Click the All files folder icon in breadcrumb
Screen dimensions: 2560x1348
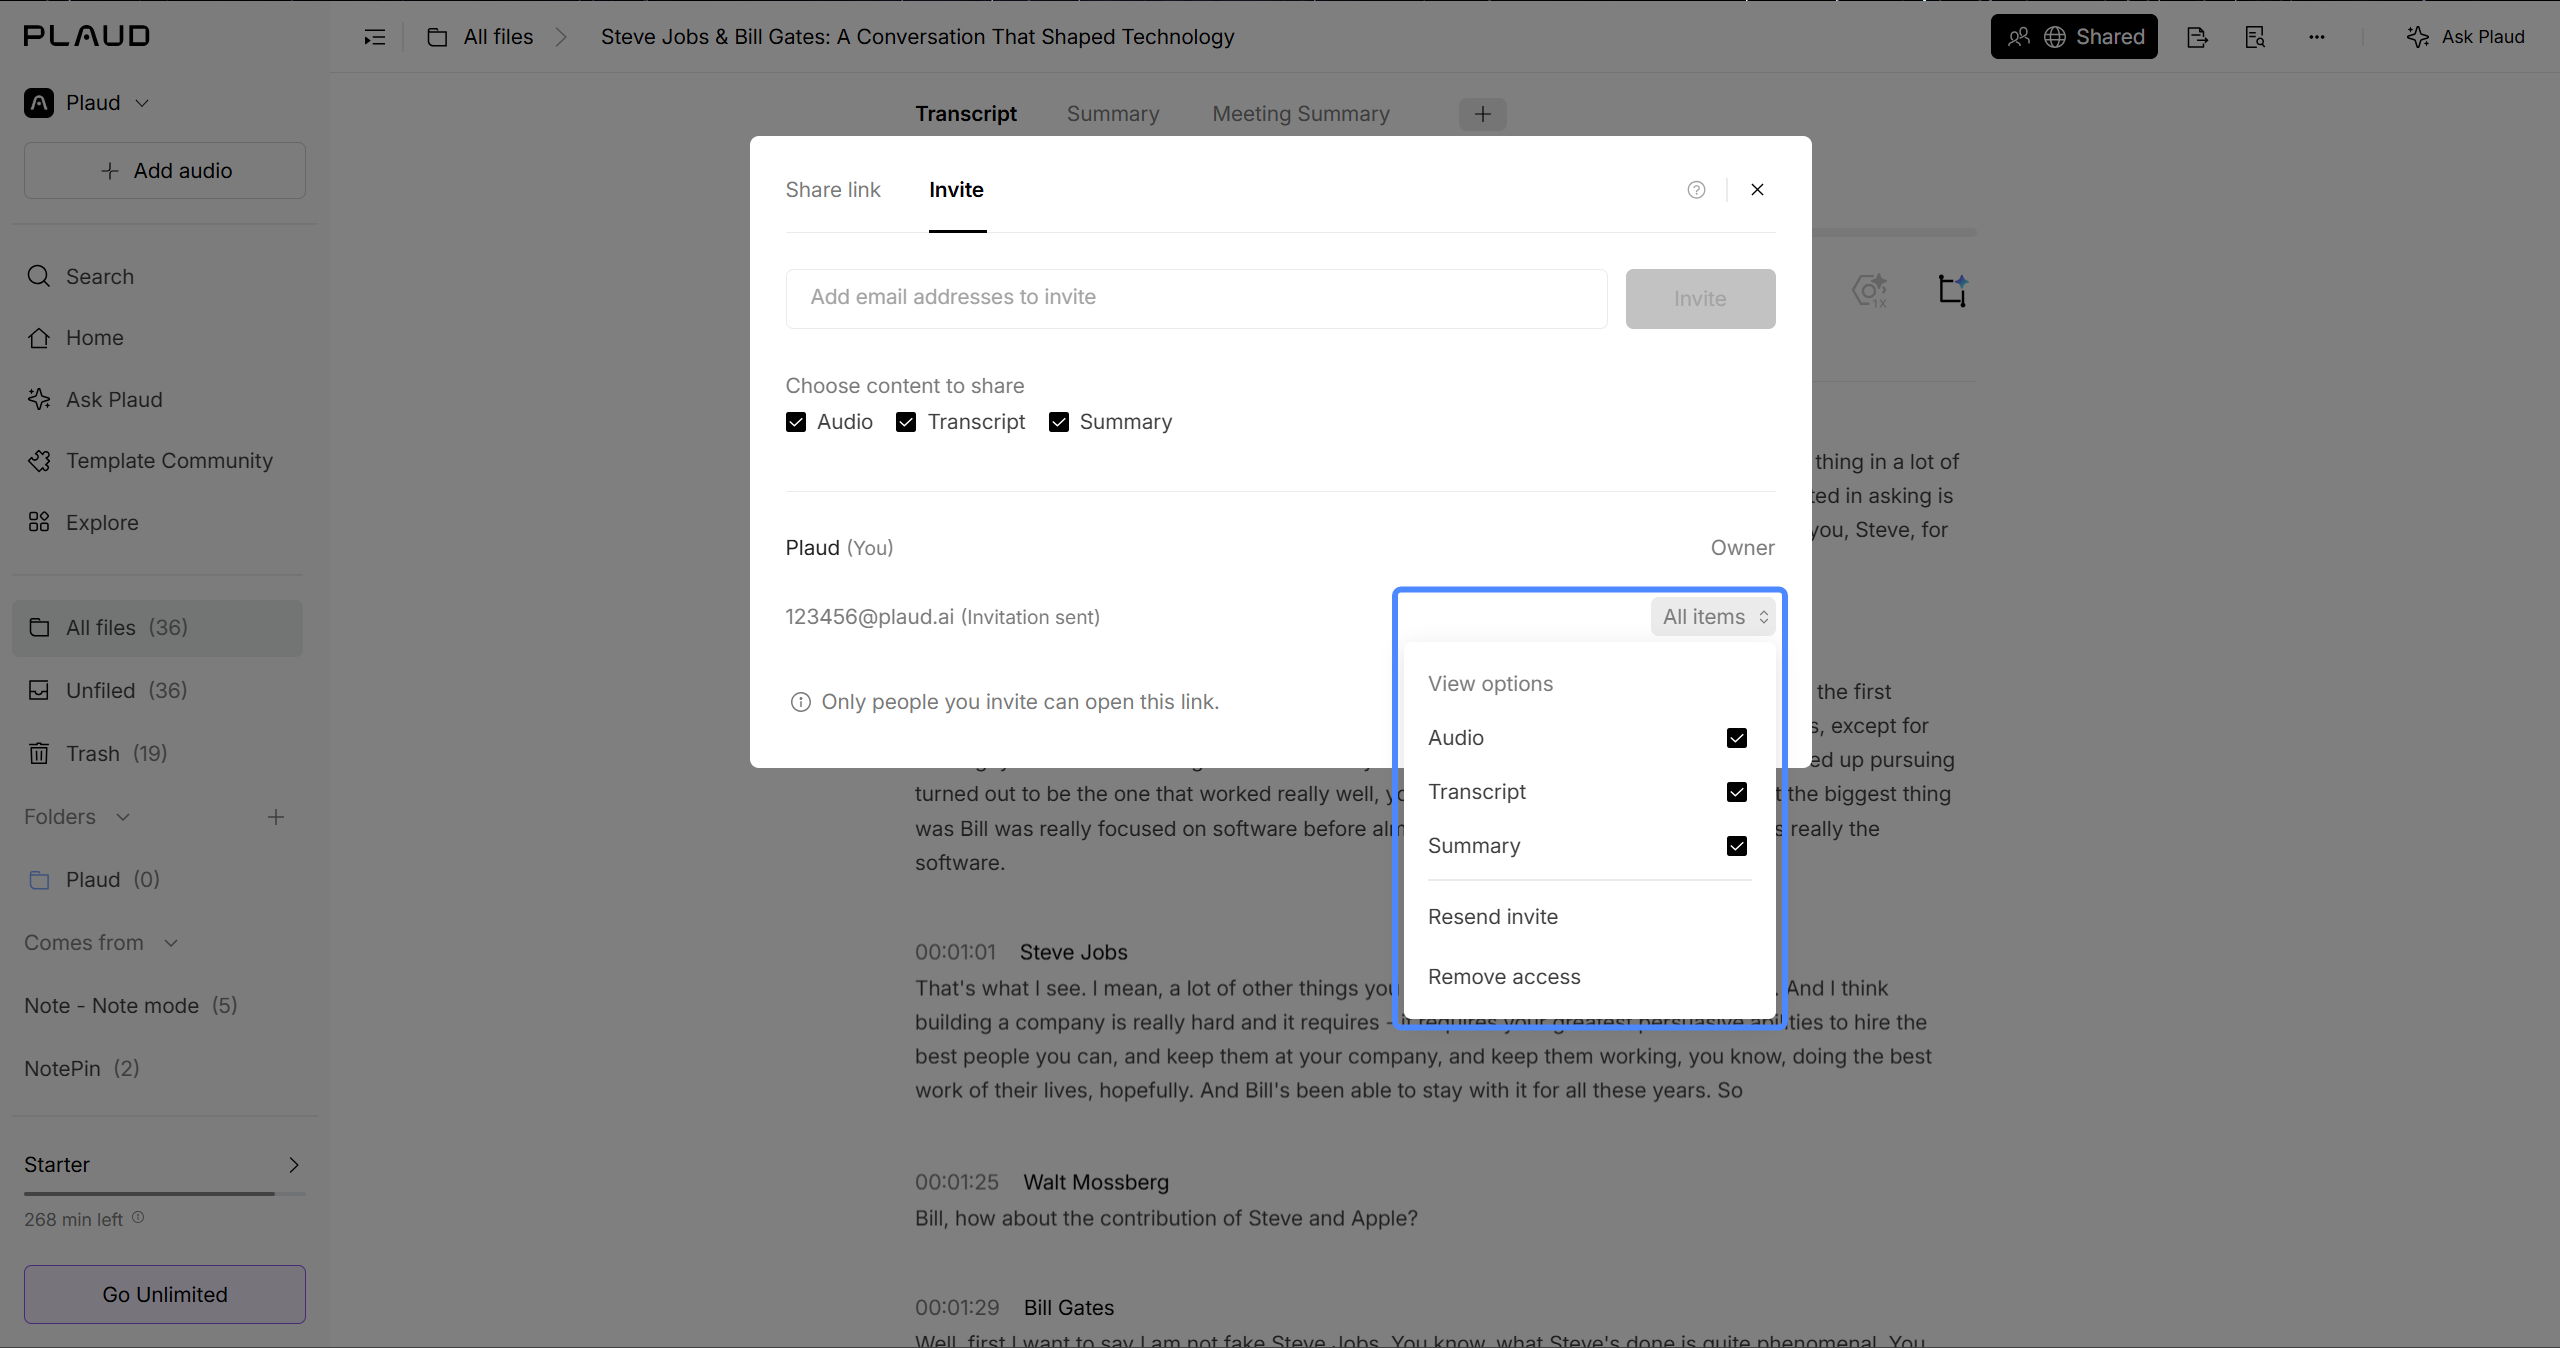tap(437, 37)
